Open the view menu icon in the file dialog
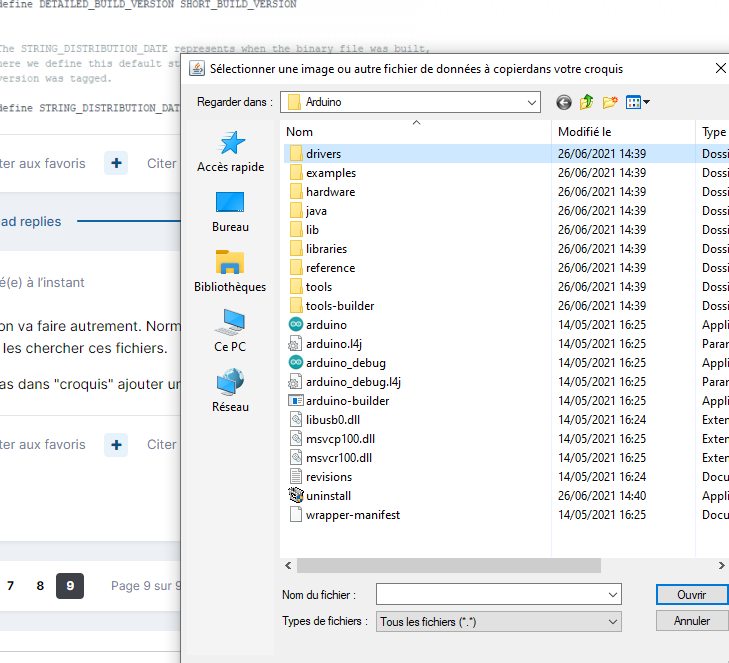The width and height of the screenshot is (729, 663). (x=637, y=102)
